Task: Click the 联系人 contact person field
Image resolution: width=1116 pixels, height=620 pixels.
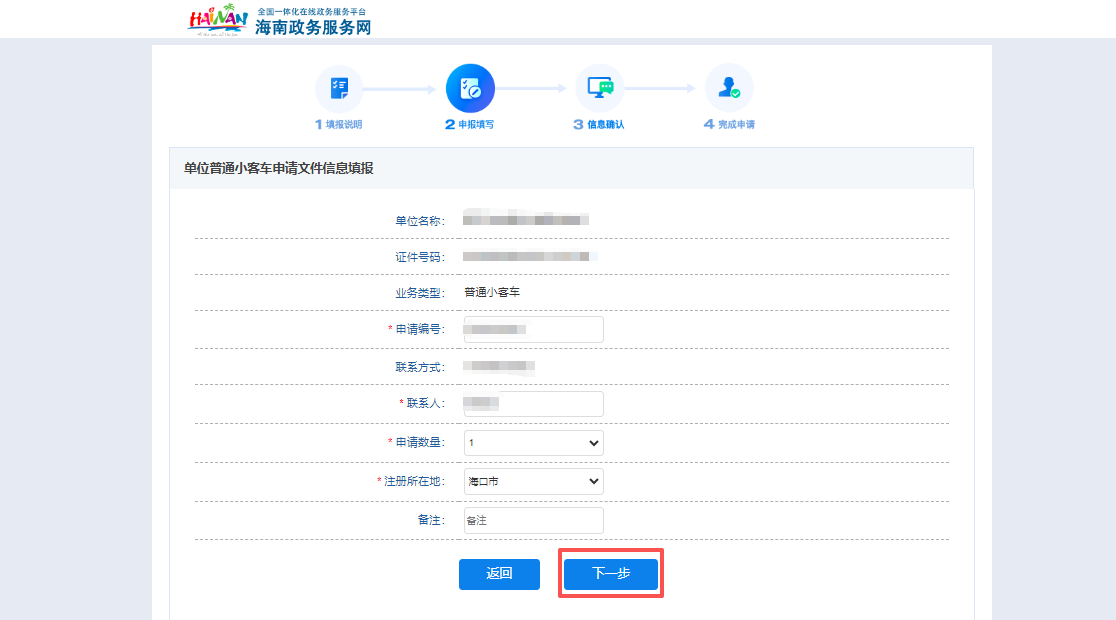Action: tap(533, 403)
